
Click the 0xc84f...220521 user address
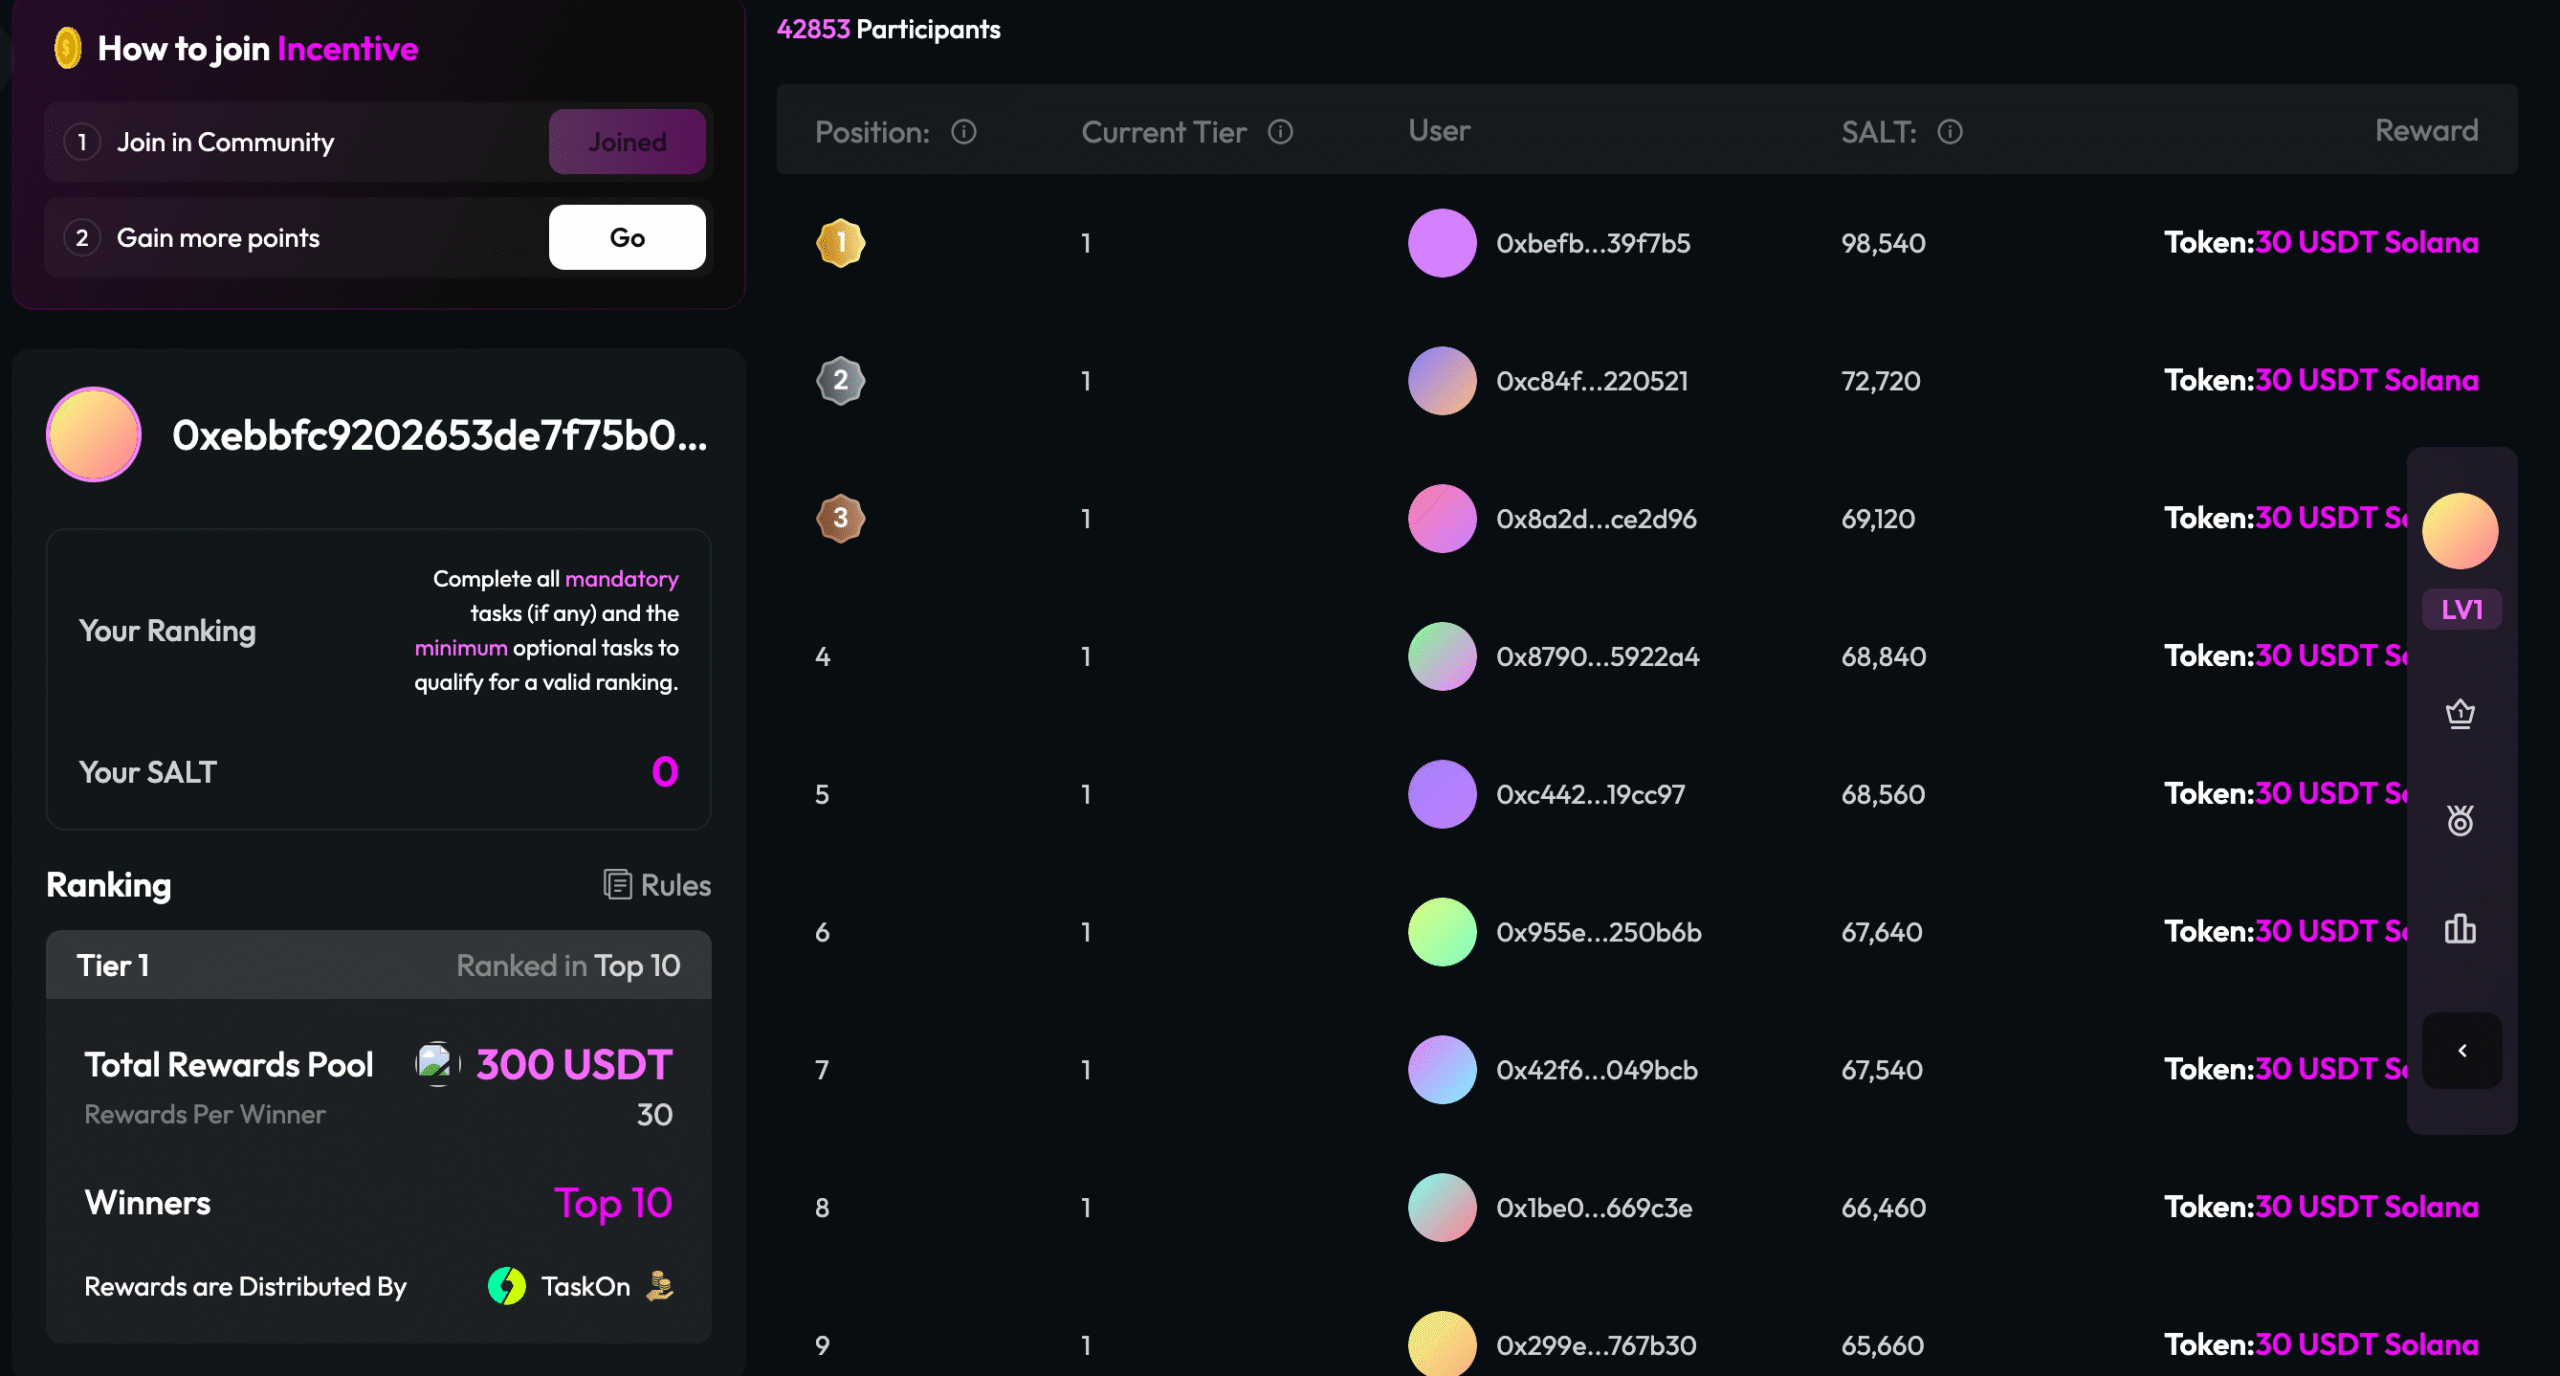[1591, 381]
